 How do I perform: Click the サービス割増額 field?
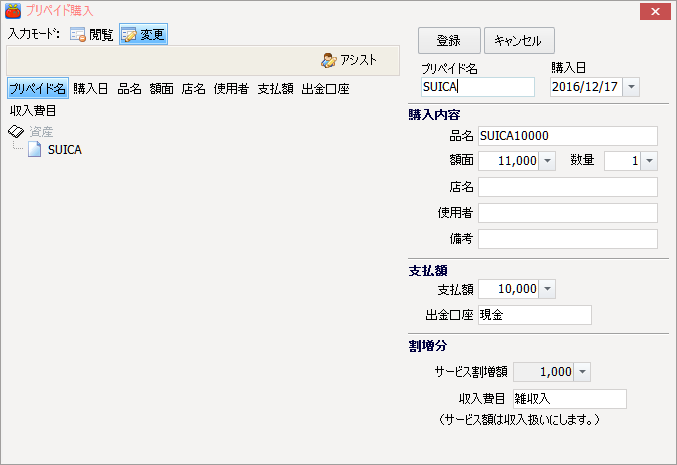coord(543,372)
